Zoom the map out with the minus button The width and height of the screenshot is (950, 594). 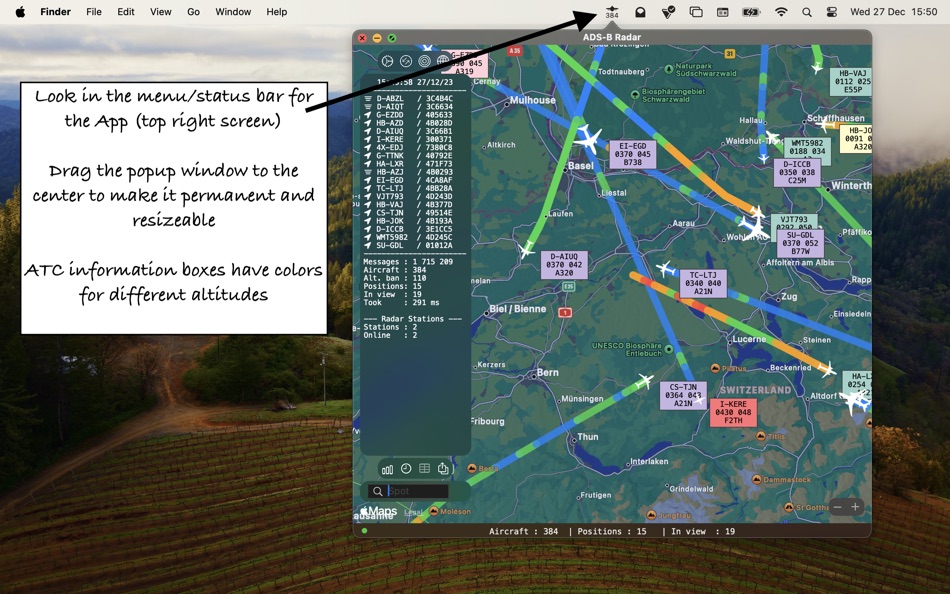[x=837, y=507]
